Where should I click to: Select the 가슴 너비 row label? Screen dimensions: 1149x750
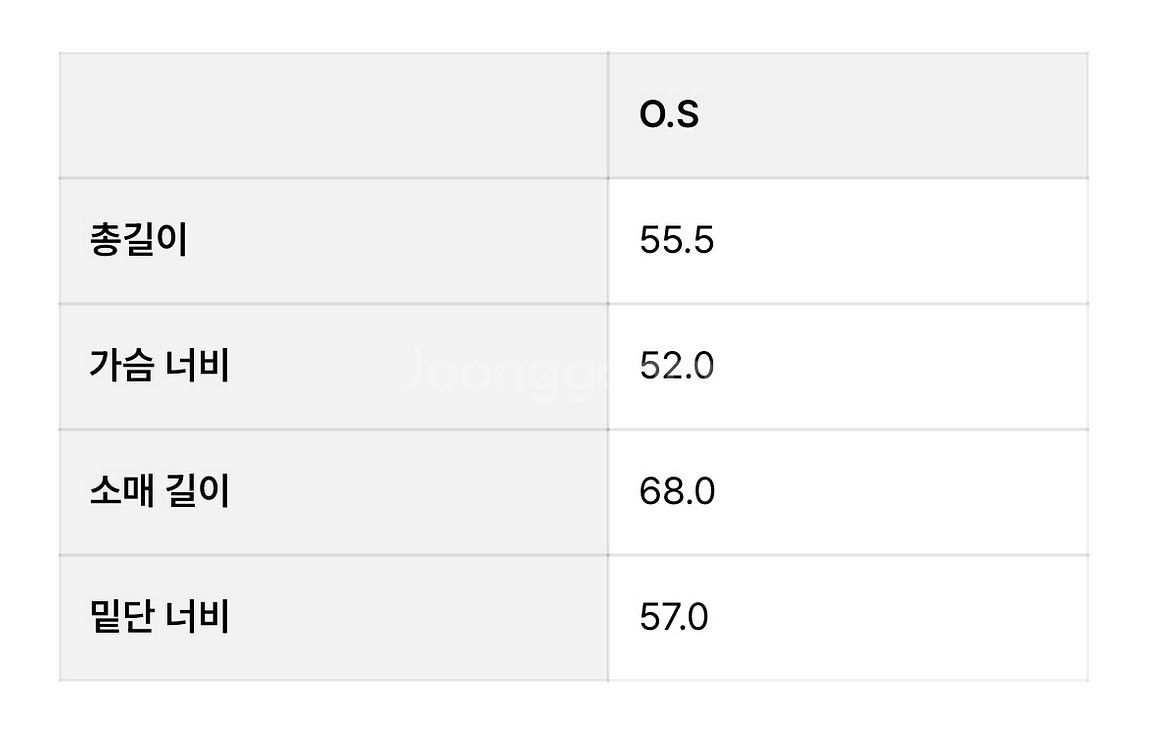click(x=159, y=366)
